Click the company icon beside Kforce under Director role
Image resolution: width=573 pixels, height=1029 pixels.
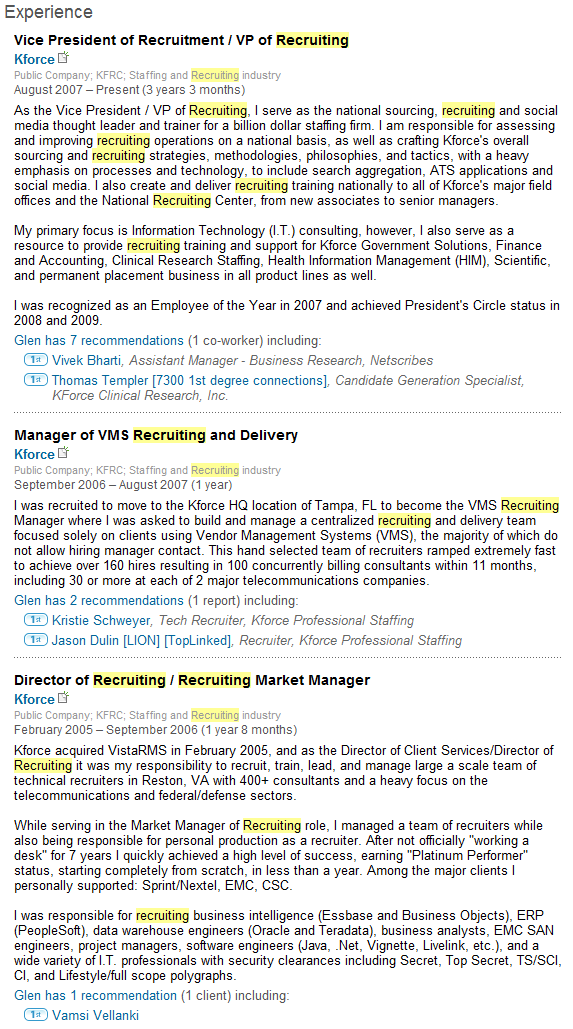pos(64,698)
